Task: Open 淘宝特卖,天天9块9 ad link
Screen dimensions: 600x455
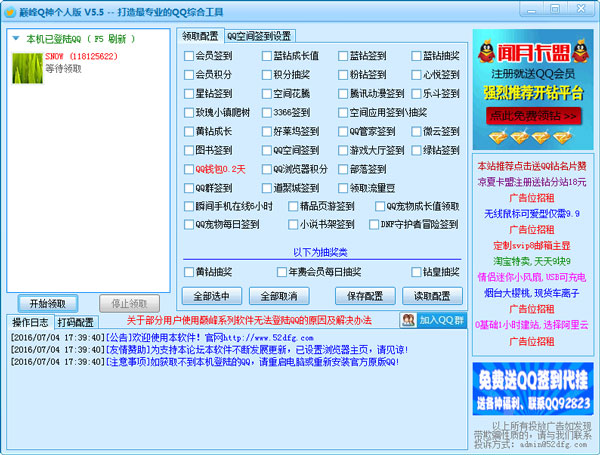Action: [x=532, y=261]
